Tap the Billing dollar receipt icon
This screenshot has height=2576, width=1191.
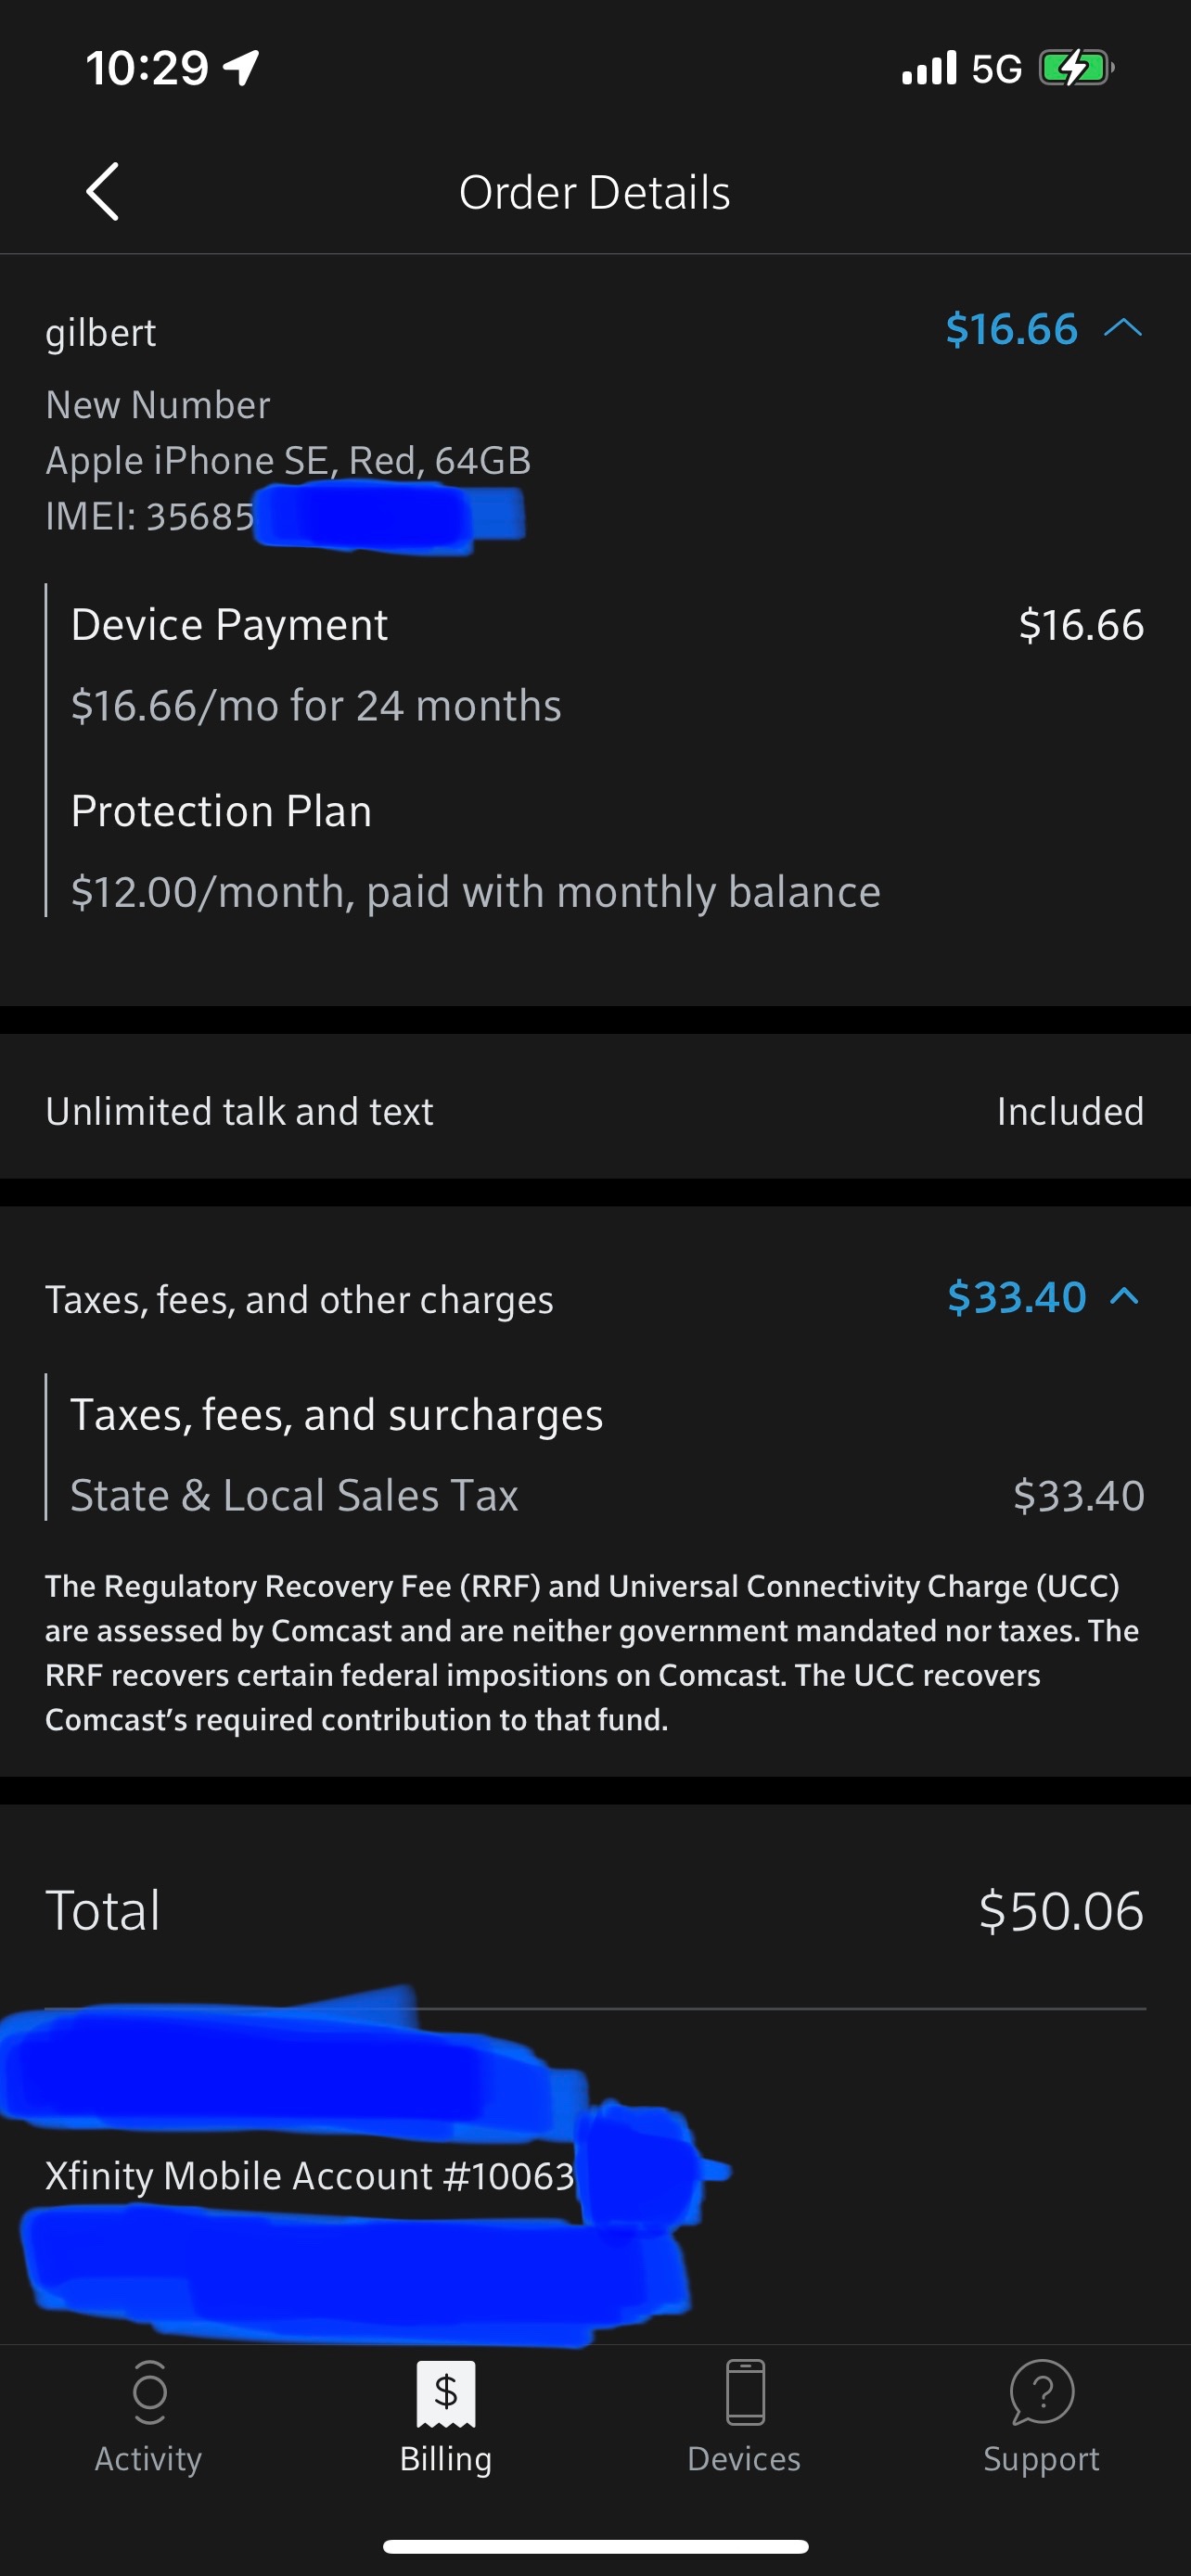[446, 2393]
